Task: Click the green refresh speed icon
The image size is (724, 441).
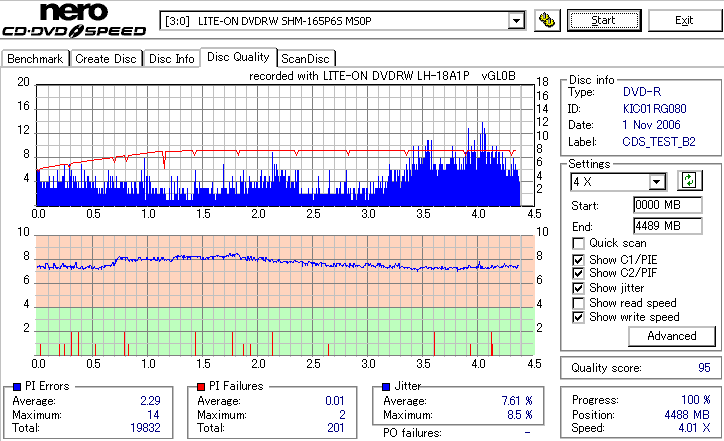Action: (689, 180)
